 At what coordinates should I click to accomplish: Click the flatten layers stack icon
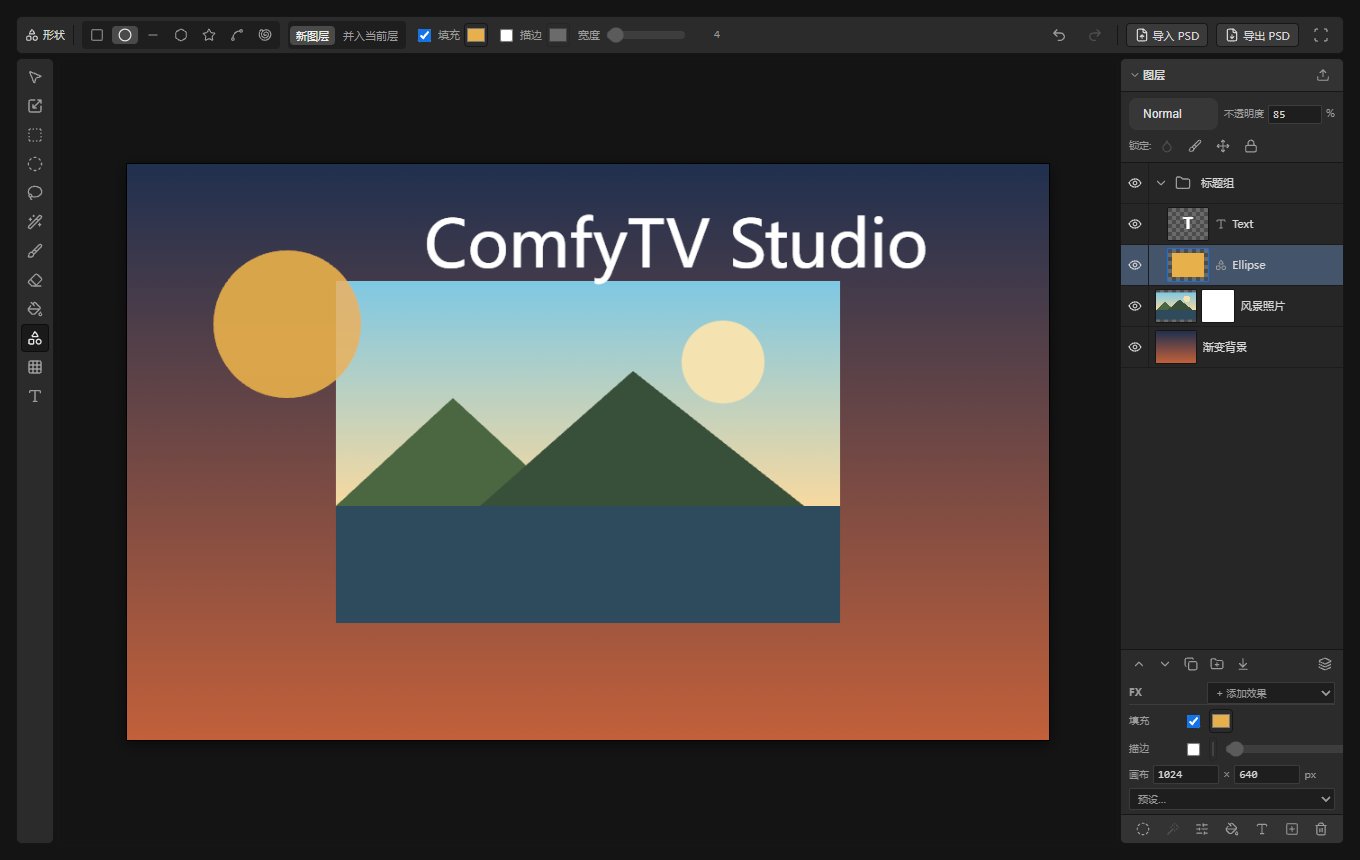click(x=1325, y=664)
